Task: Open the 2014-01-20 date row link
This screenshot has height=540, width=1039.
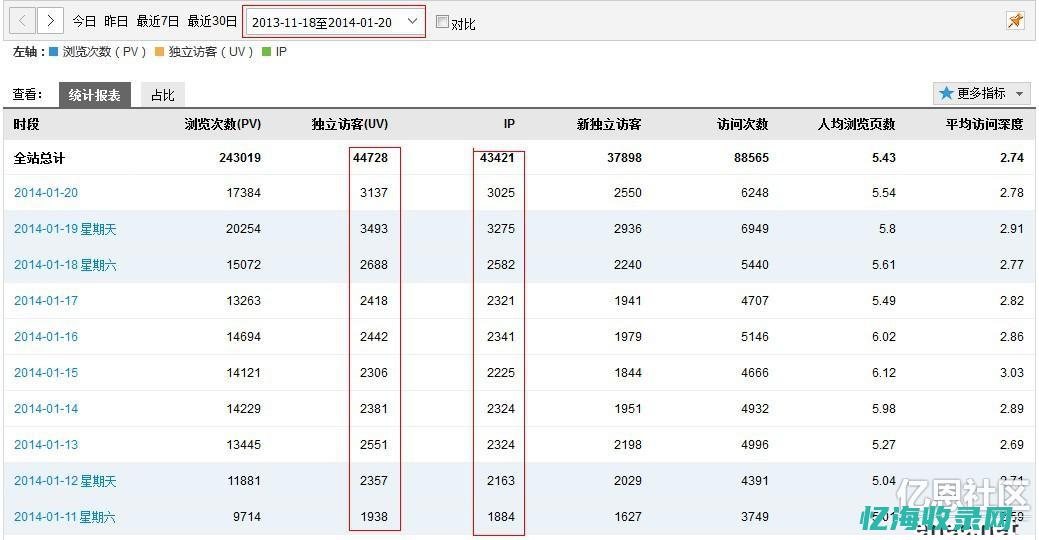Action: pyautogui.click(x=46, y=193)
